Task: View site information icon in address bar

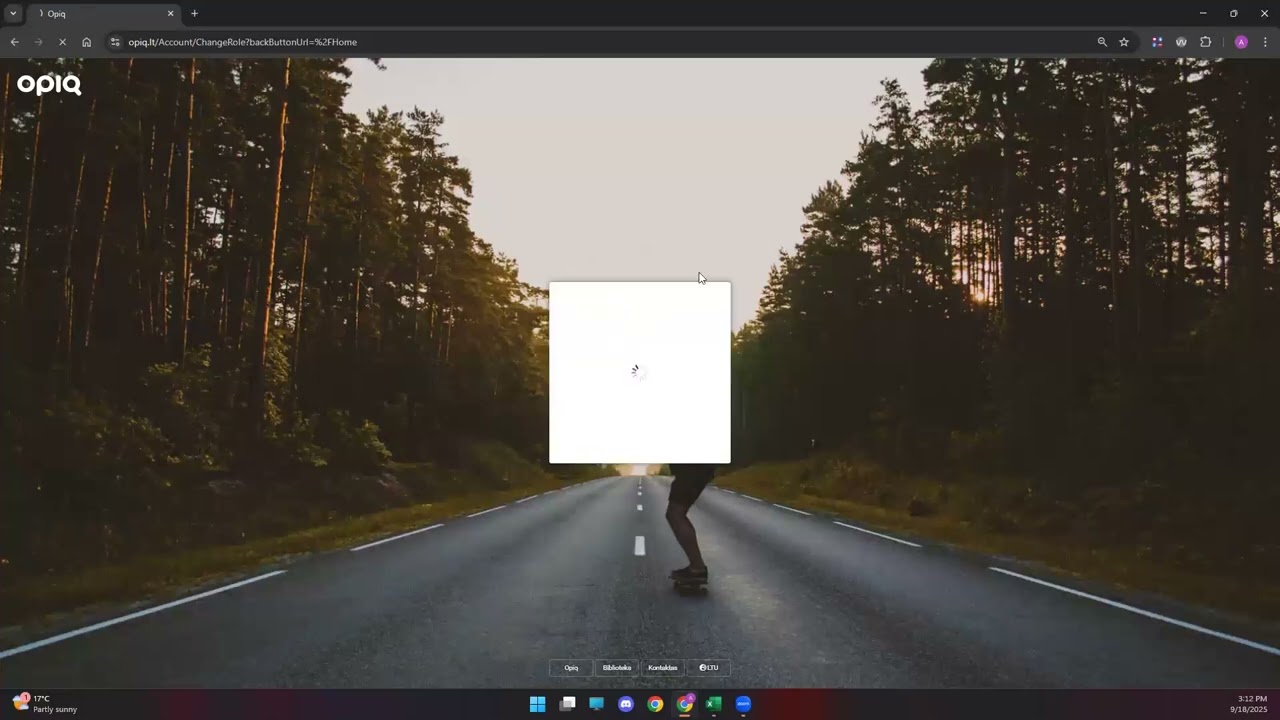Action: (115, 42)
